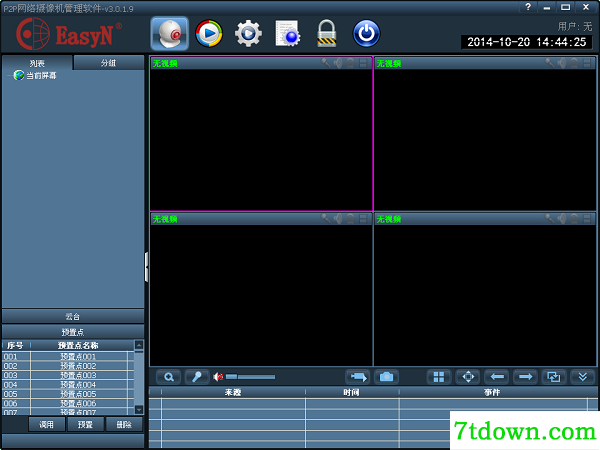
Task: Select preset row 预置点004
Action: (68, 385)
